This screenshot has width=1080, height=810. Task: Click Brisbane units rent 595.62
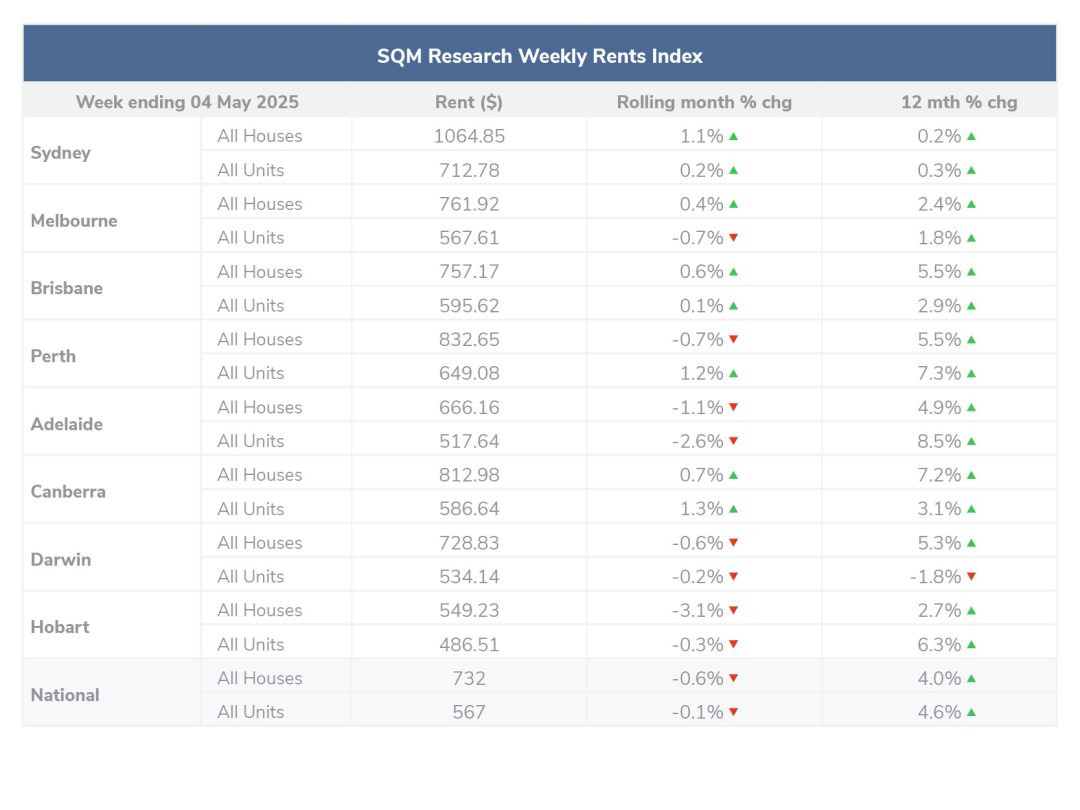tap(469, 305)
